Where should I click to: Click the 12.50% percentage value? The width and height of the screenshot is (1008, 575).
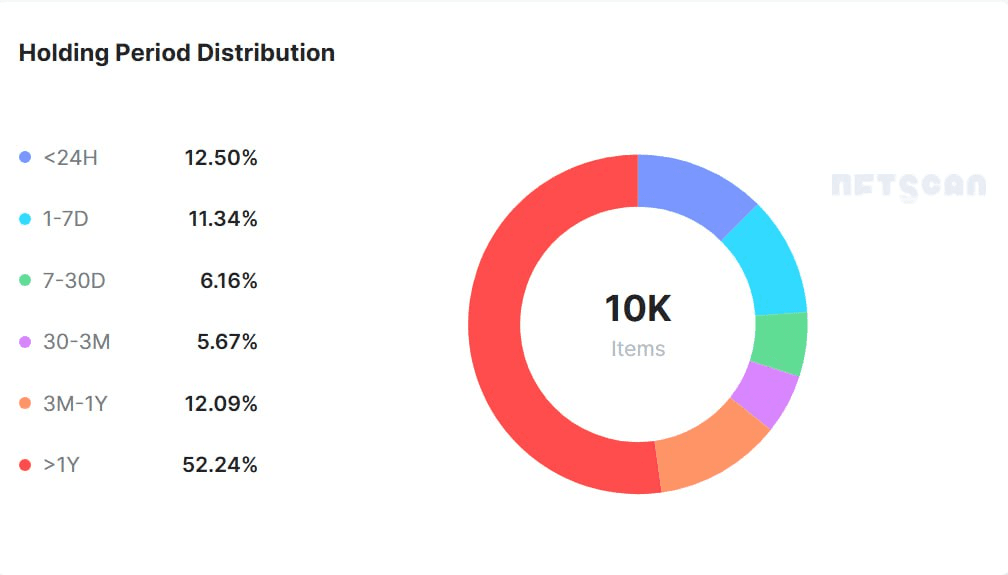tap(221, 157)
